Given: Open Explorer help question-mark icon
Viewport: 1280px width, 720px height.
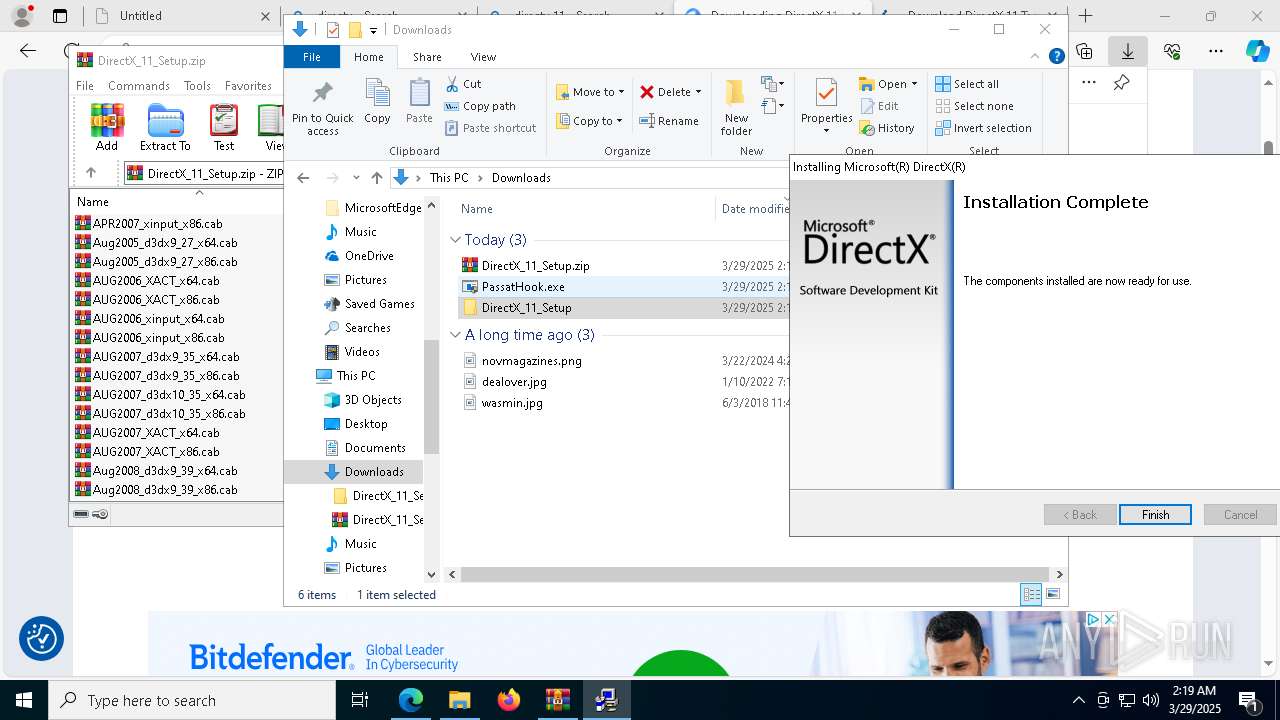Looking at the screenshot, I should [x=1056, y=57].
